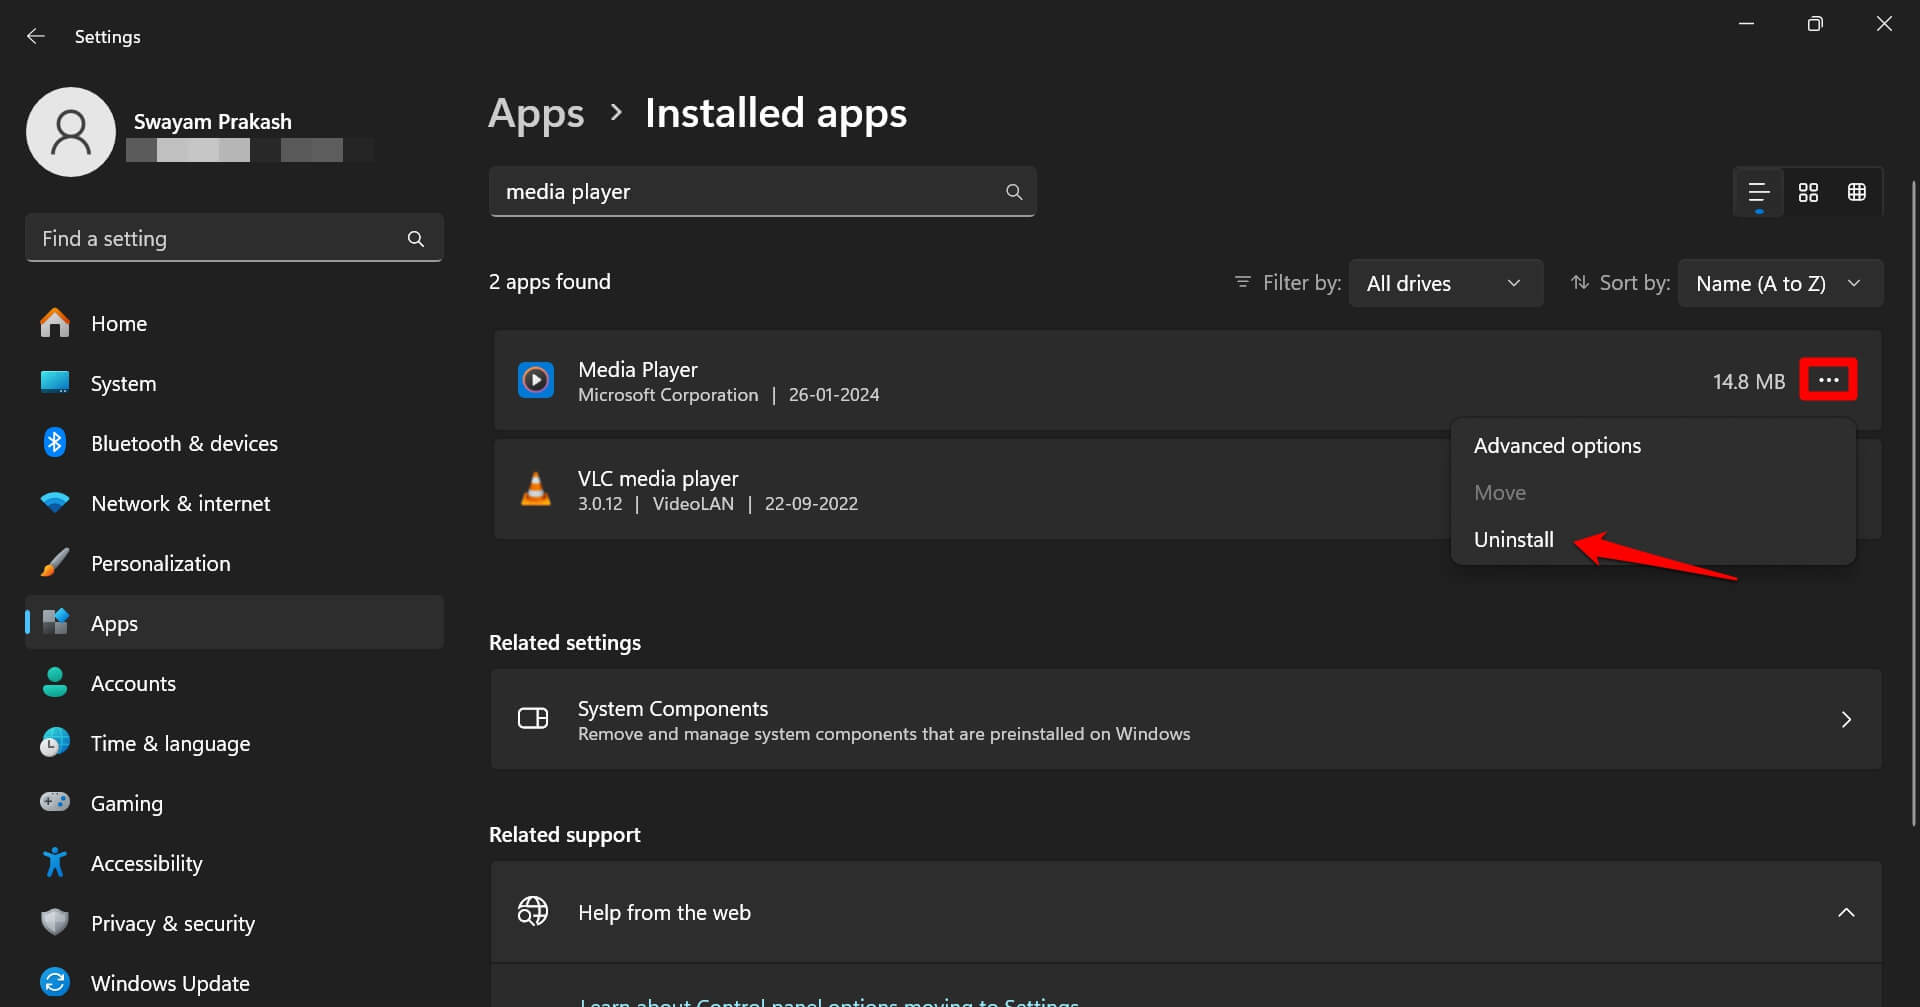Viewport: 1920px width, 1007px height.
Task: Click the media player search field
Action: tap(762, 192)
